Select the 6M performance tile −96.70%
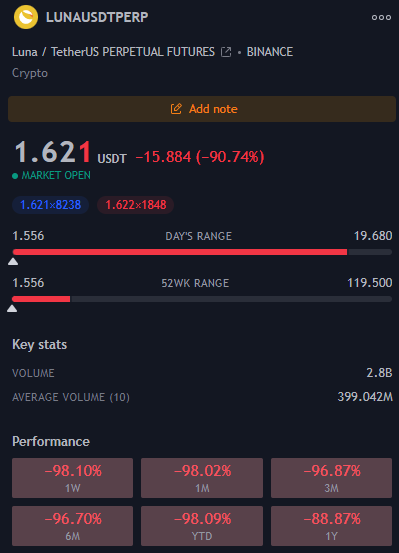The height and width of the screenshot is (553, 399). [x=72, y=526]
